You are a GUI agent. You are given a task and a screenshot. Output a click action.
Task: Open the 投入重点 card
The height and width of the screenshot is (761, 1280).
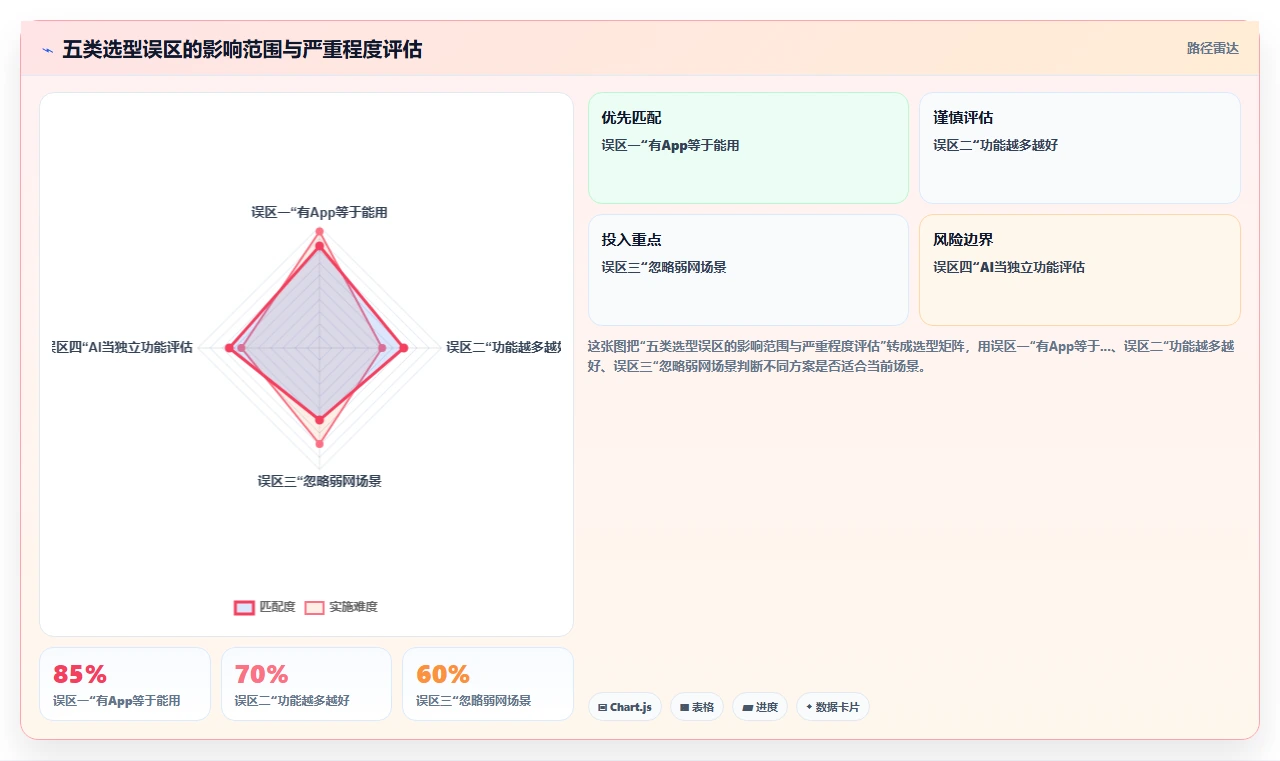748,270
